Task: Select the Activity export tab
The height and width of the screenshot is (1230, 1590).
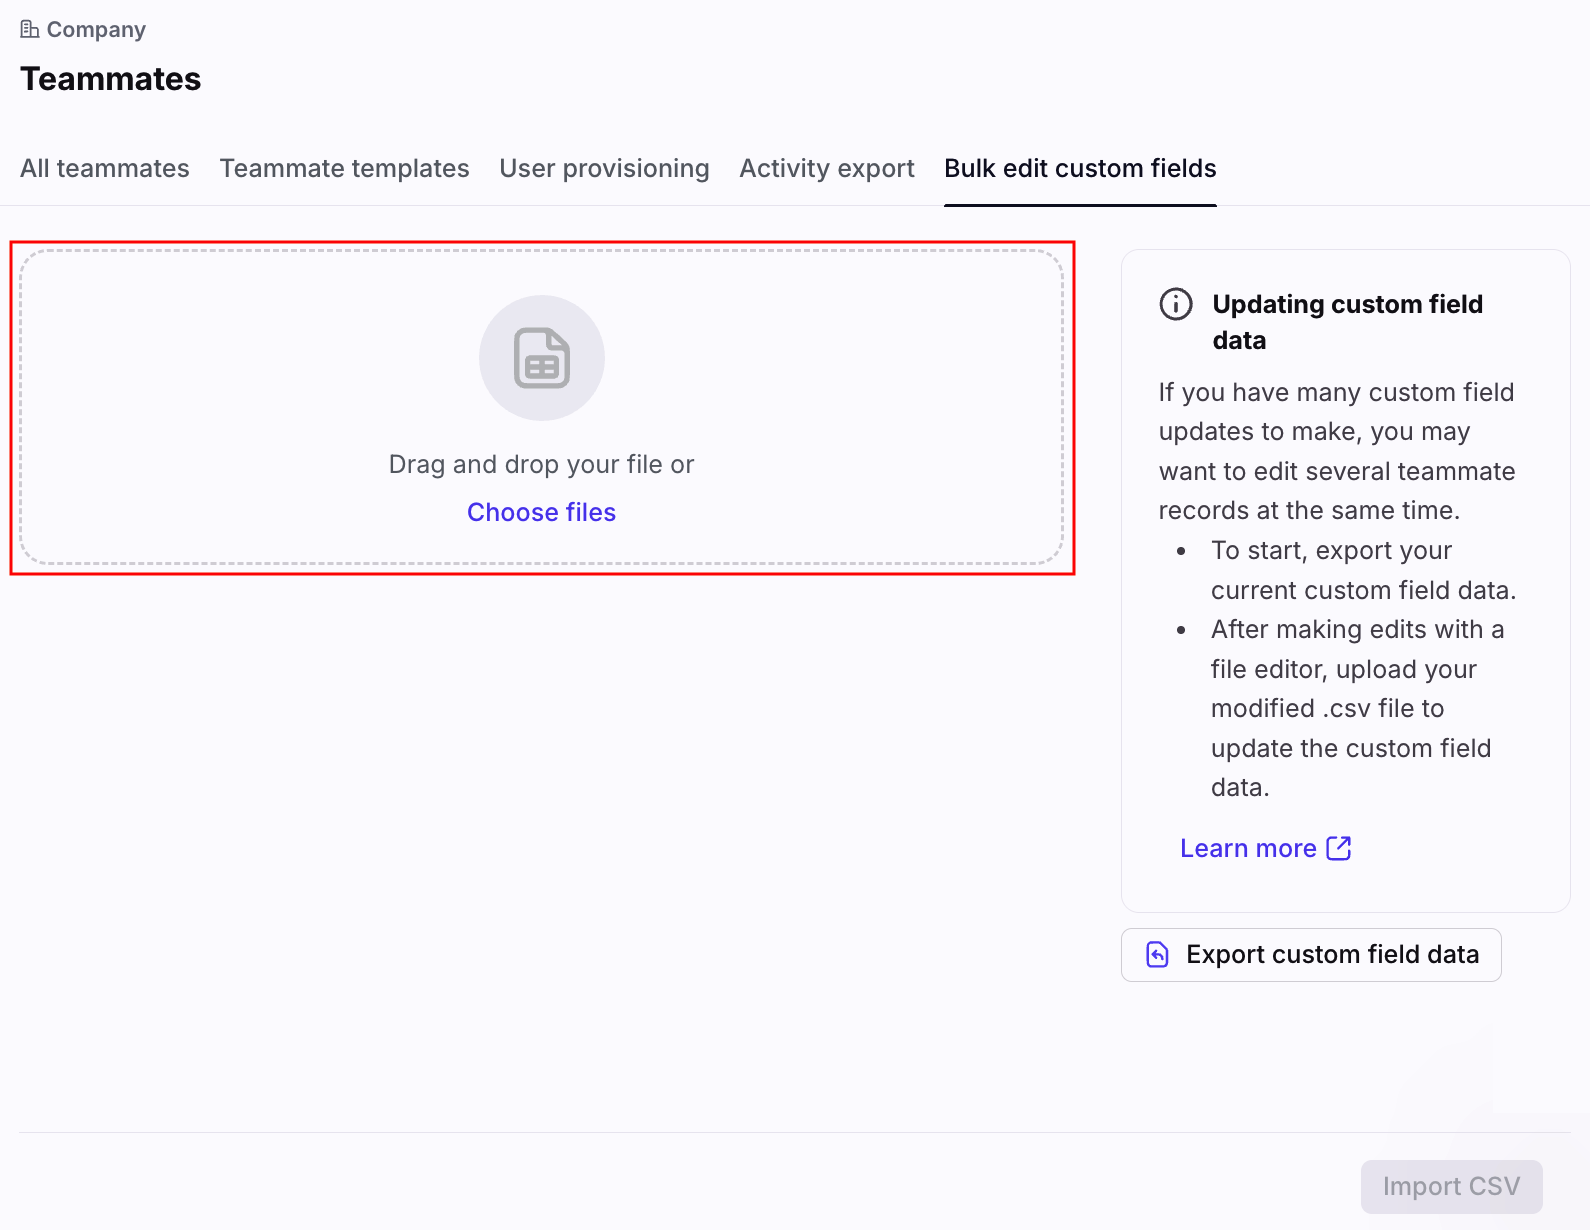Action: (x=826, y=168)
